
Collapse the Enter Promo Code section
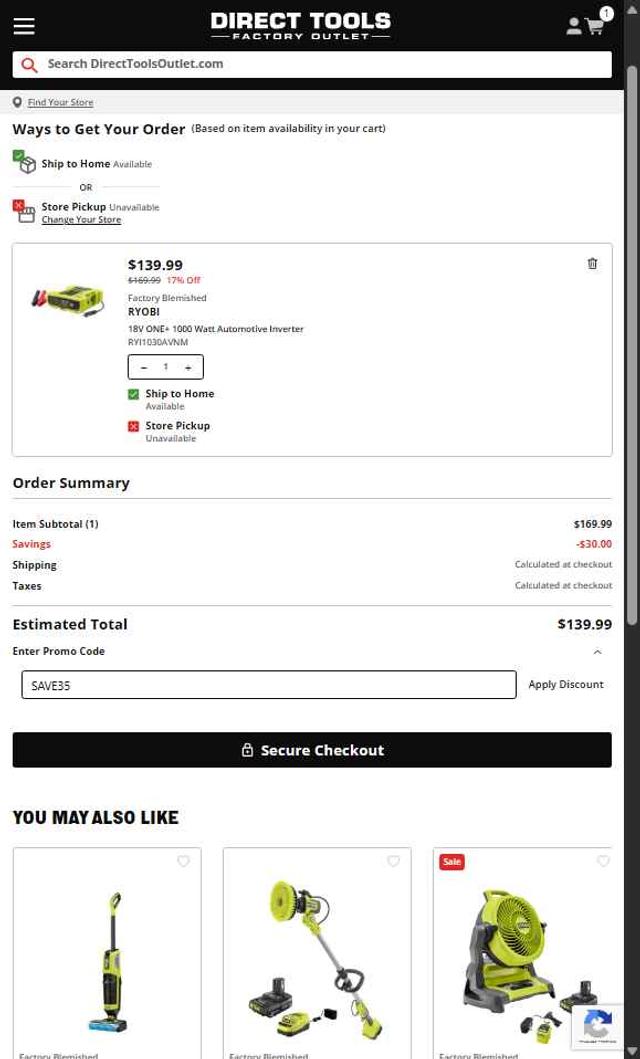(597, 652)
